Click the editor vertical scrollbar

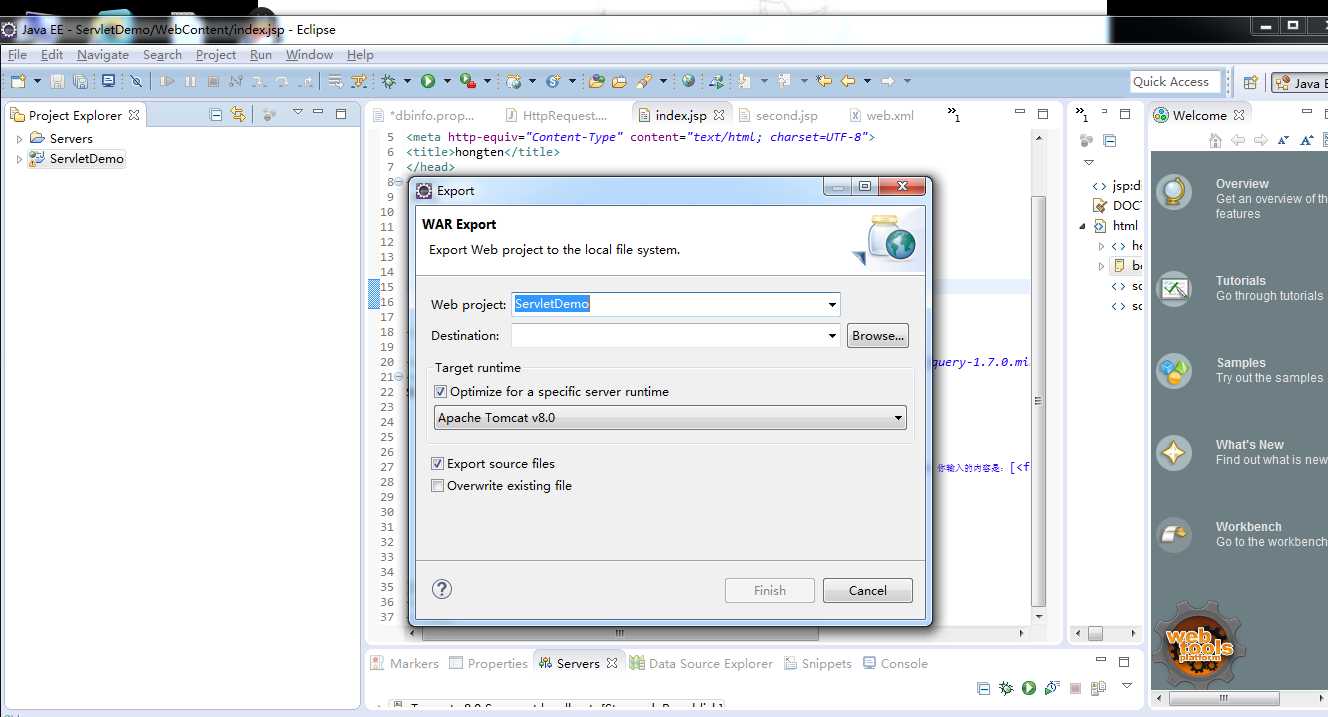pos(1038,402)
